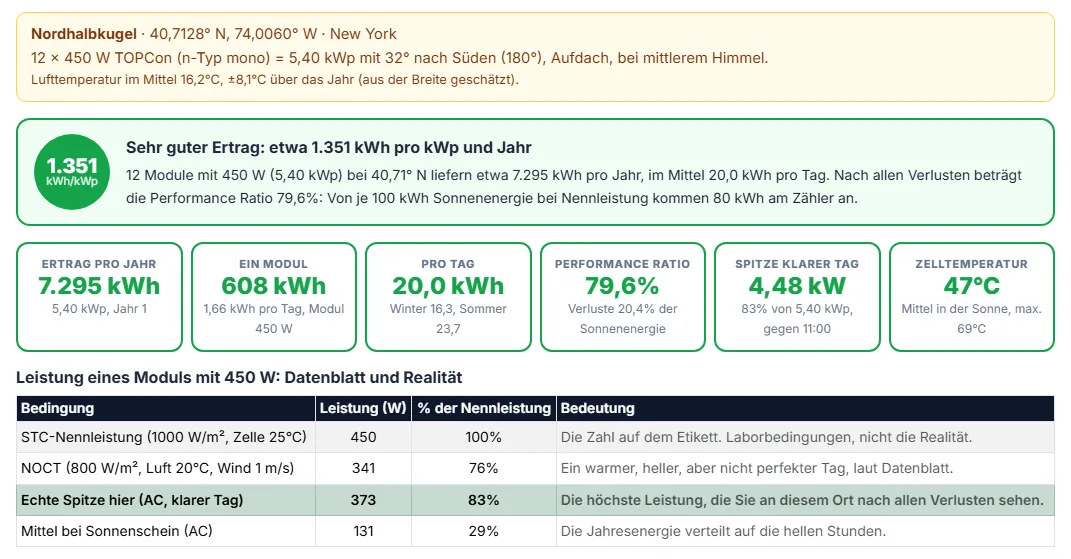Click the 'Nordhalbkugel' label in the yellow box

point(83,34)
